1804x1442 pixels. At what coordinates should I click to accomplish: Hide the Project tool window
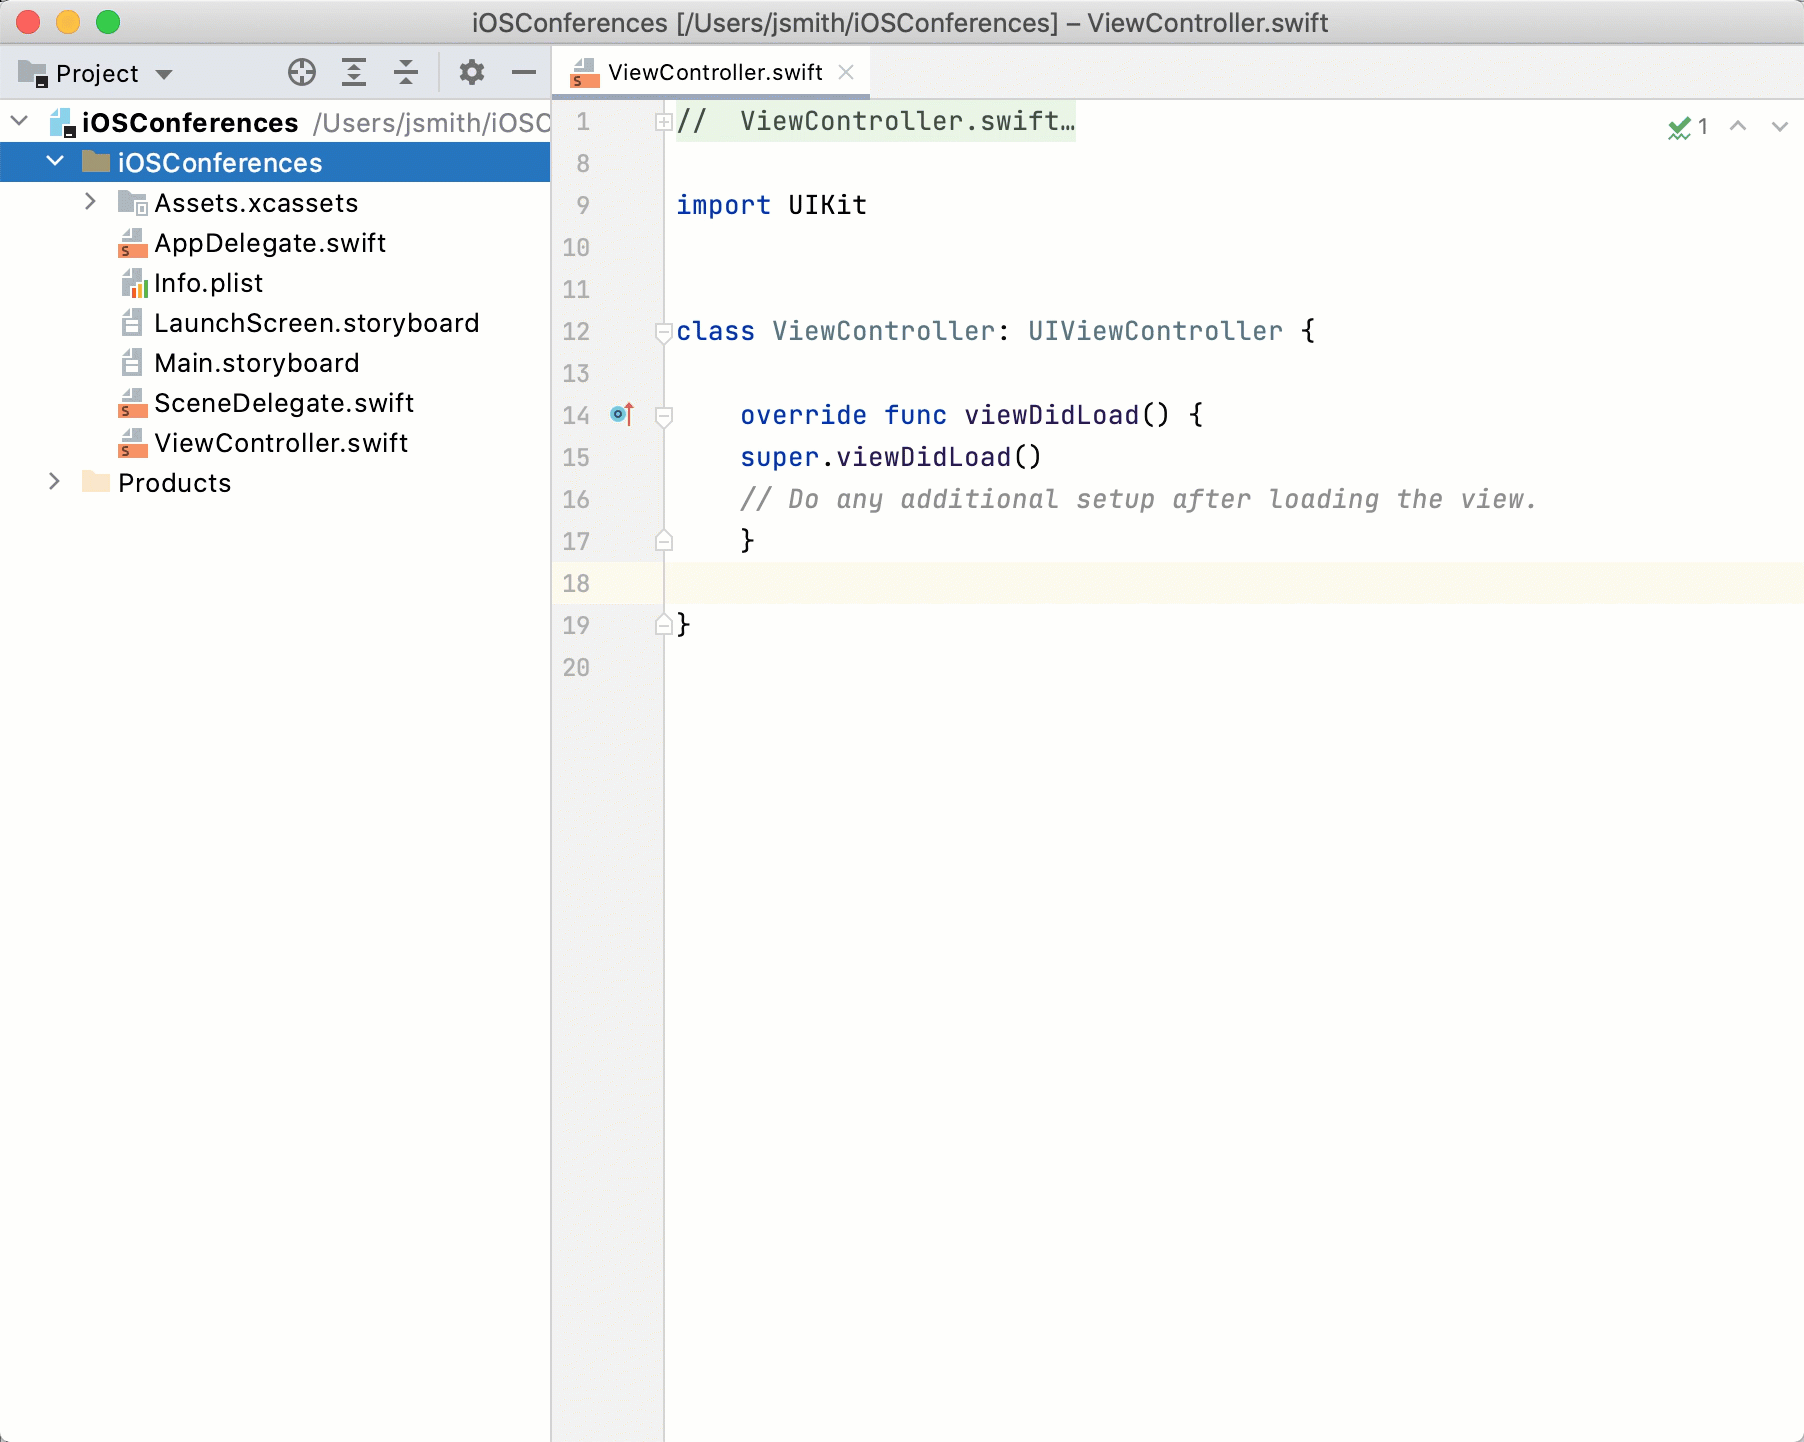(523, 73)
